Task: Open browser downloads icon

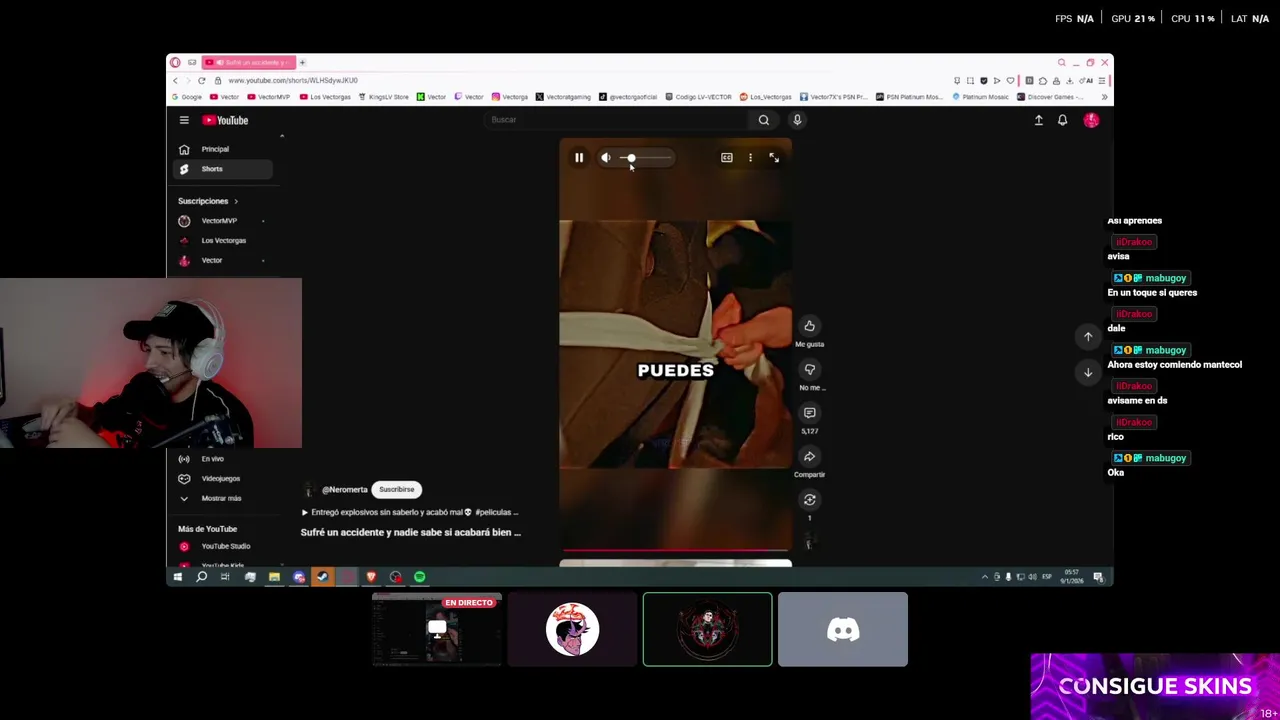Action: (x=1069, y=80)
